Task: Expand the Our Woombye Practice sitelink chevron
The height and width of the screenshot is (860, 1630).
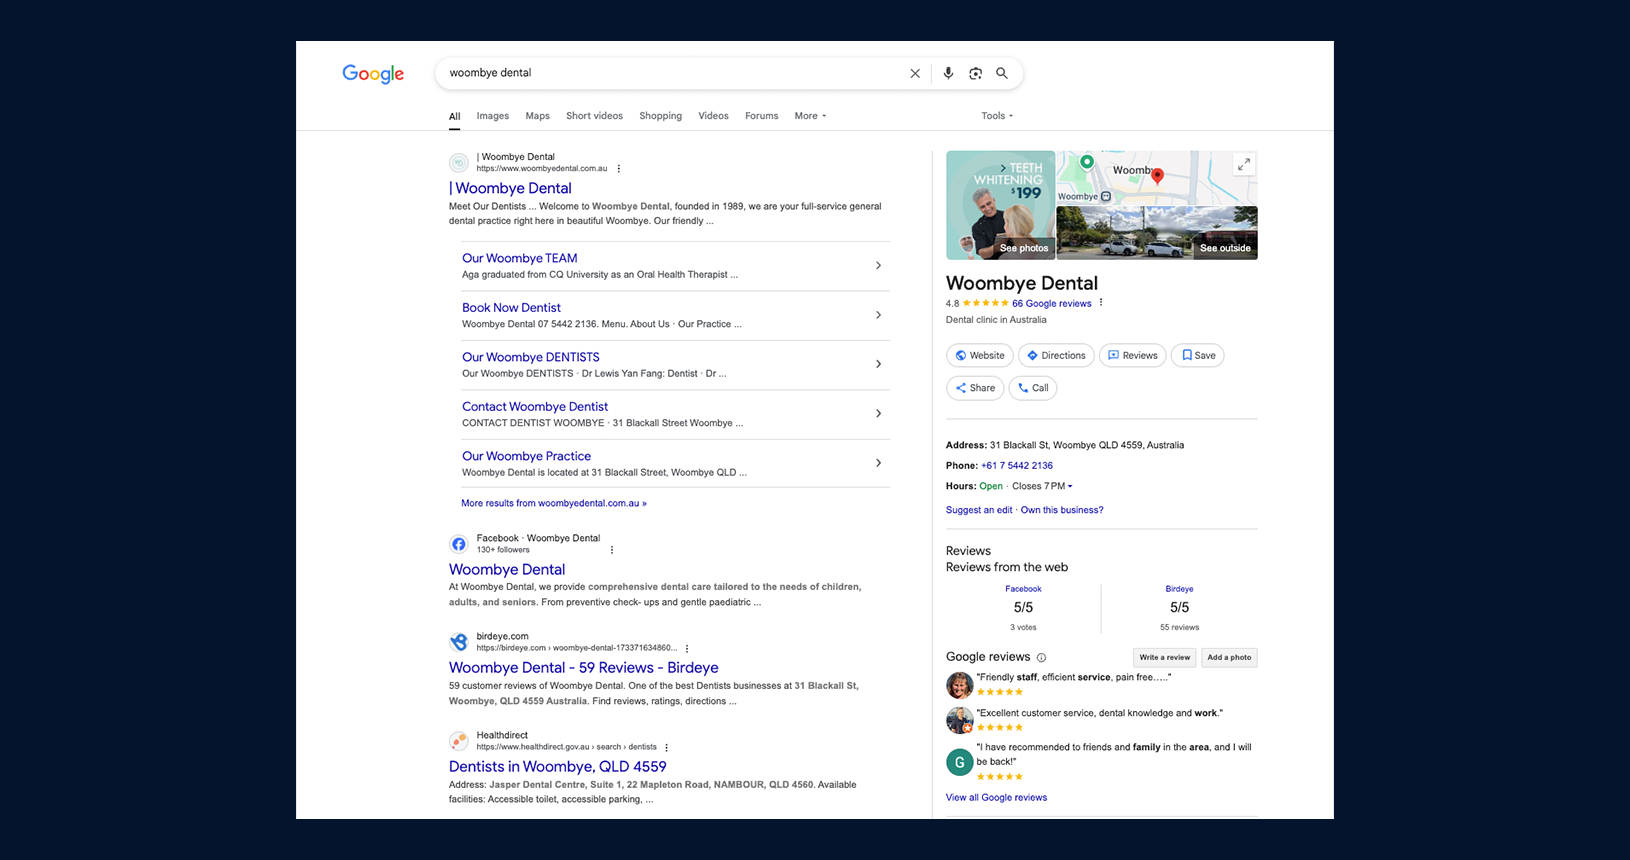Action: pyautogui.click(x=878, y=463)
